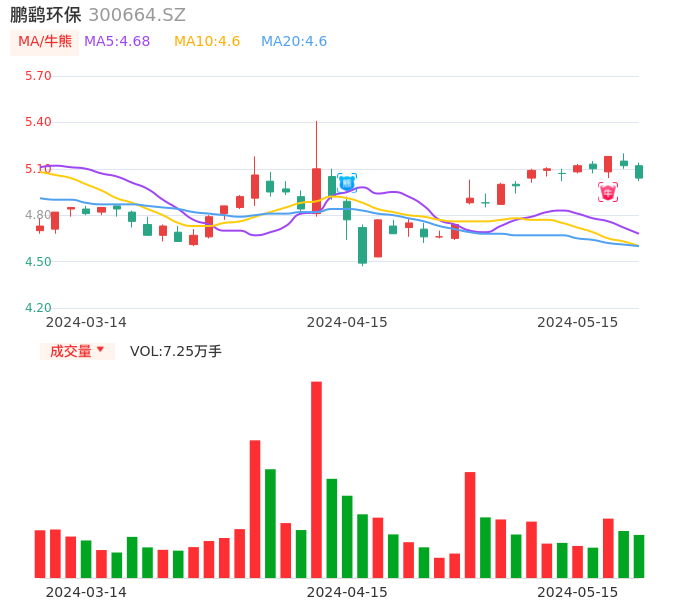The image size is (686, 606).
Task: Click the 2024-04-15 date on the price axis
Action: pos(347,322)
